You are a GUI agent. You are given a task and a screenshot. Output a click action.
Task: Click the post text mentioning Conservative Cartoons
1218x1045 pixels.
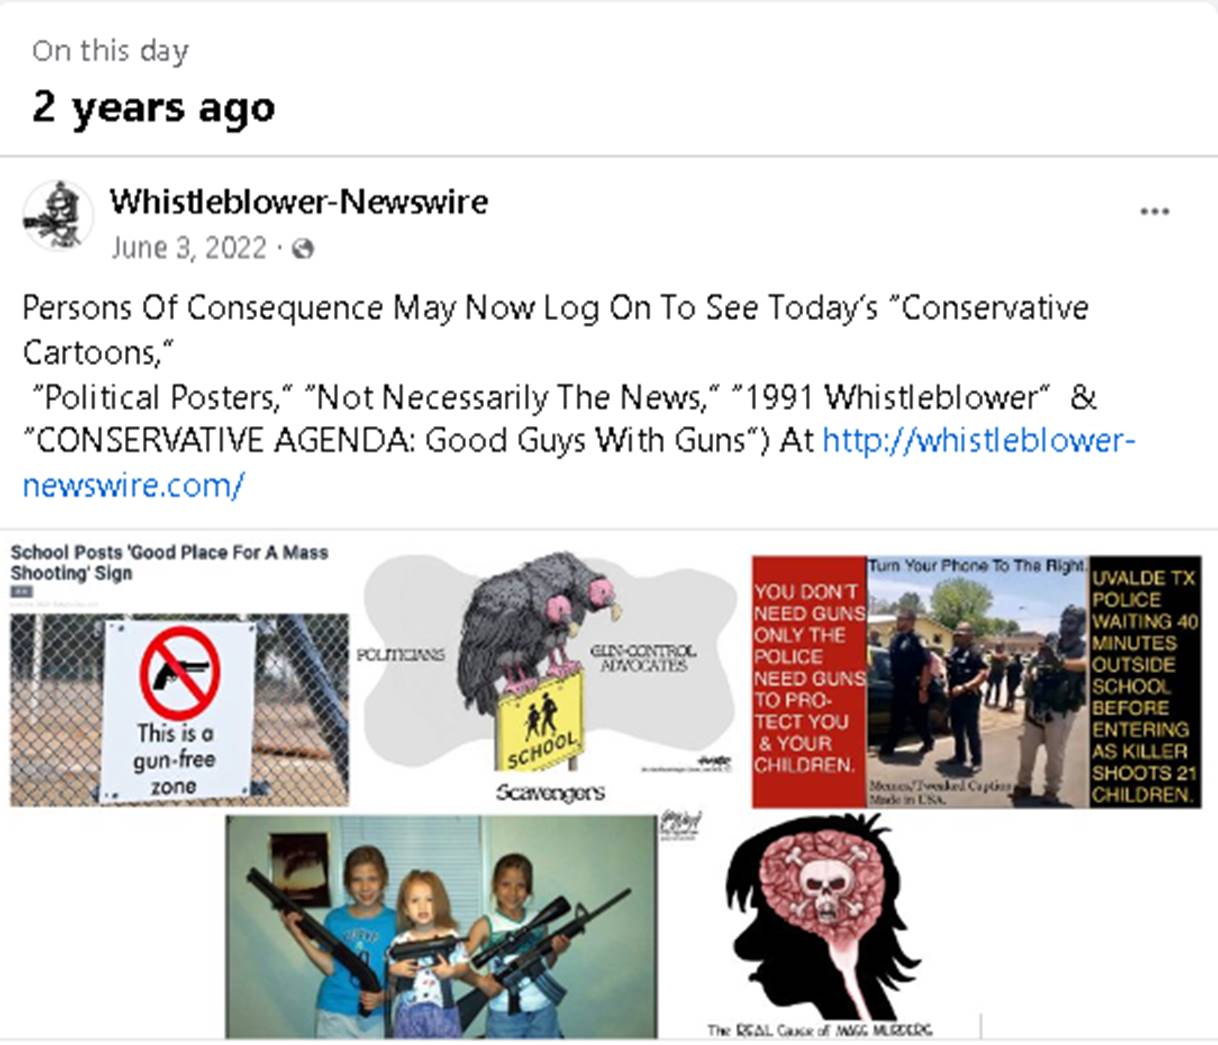(x=579, y=396)
